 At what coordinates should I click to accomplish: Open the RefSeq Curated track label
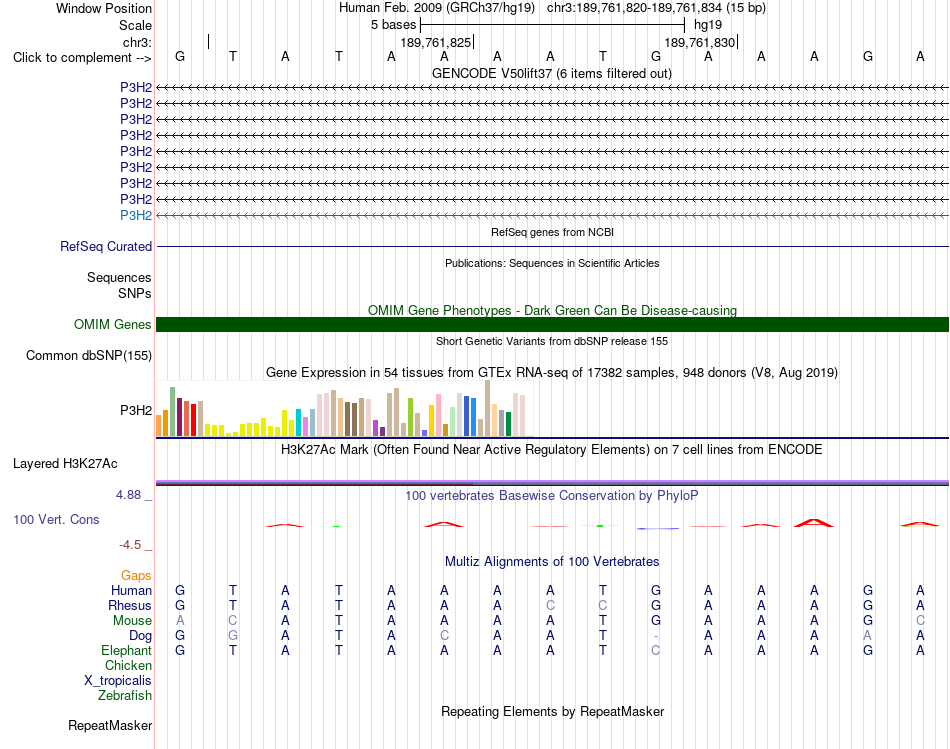[106, 247]
